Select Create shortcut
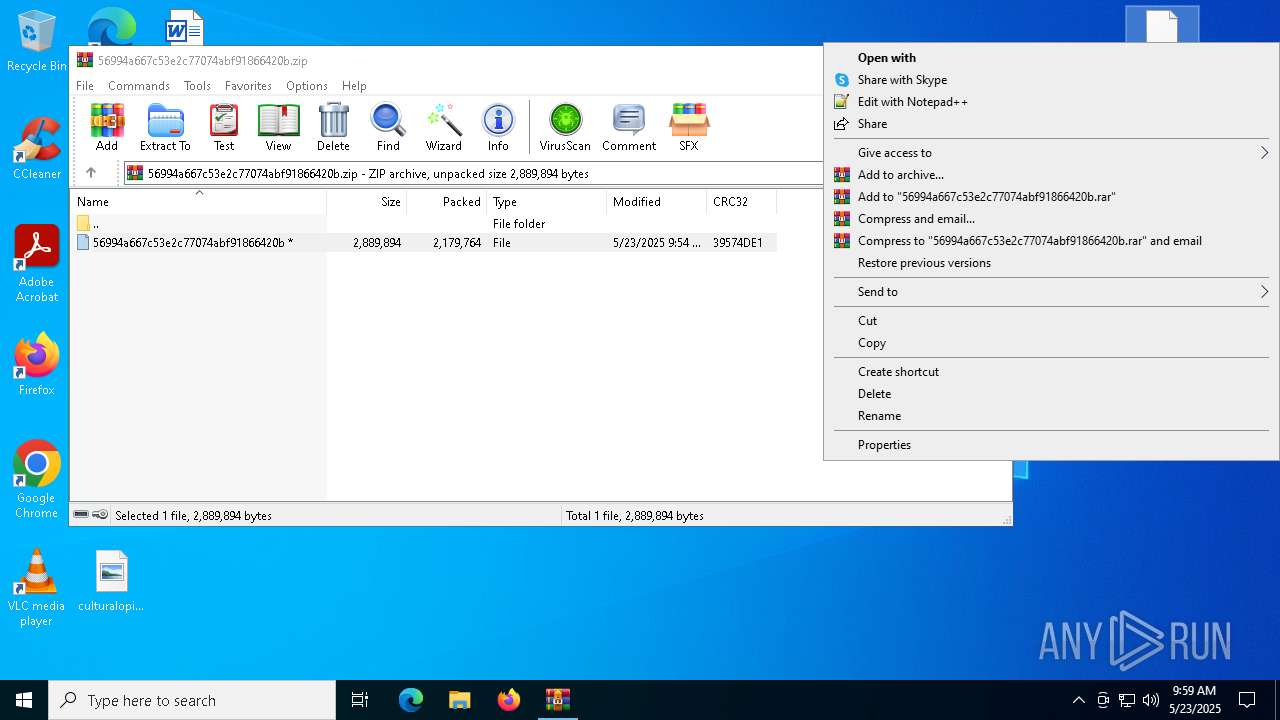This screenshot has width=1280, height=720. tap(1052, 372)
